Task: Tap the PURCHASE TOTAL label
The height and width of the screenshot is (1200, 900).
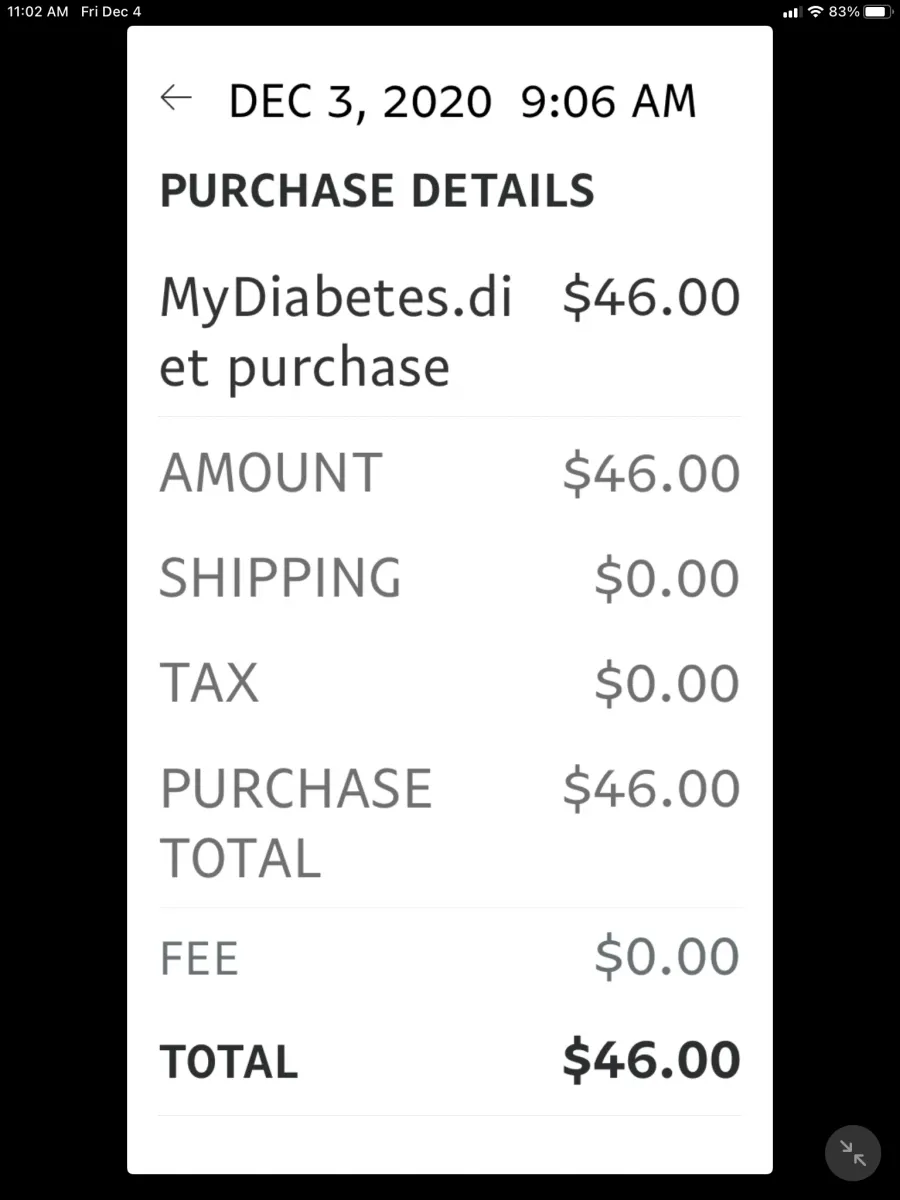Action: click(296, 823)
